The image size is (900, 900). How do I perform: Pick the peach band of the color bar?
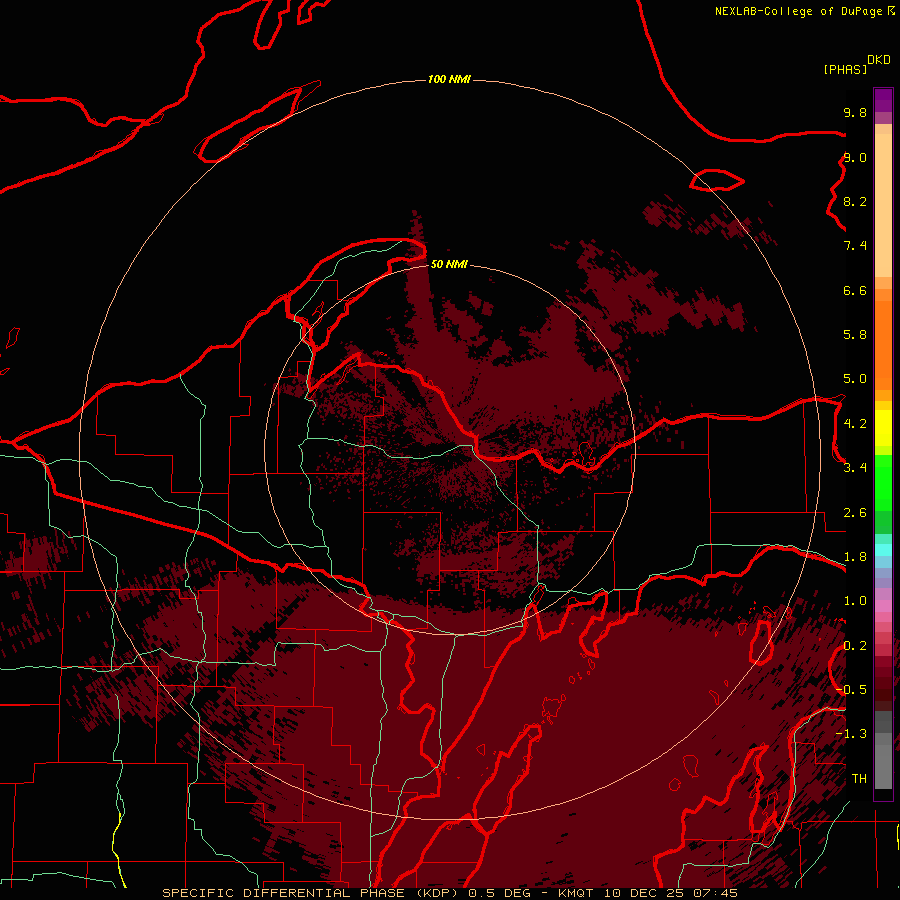pyautogui.click(x=883, y=205)
